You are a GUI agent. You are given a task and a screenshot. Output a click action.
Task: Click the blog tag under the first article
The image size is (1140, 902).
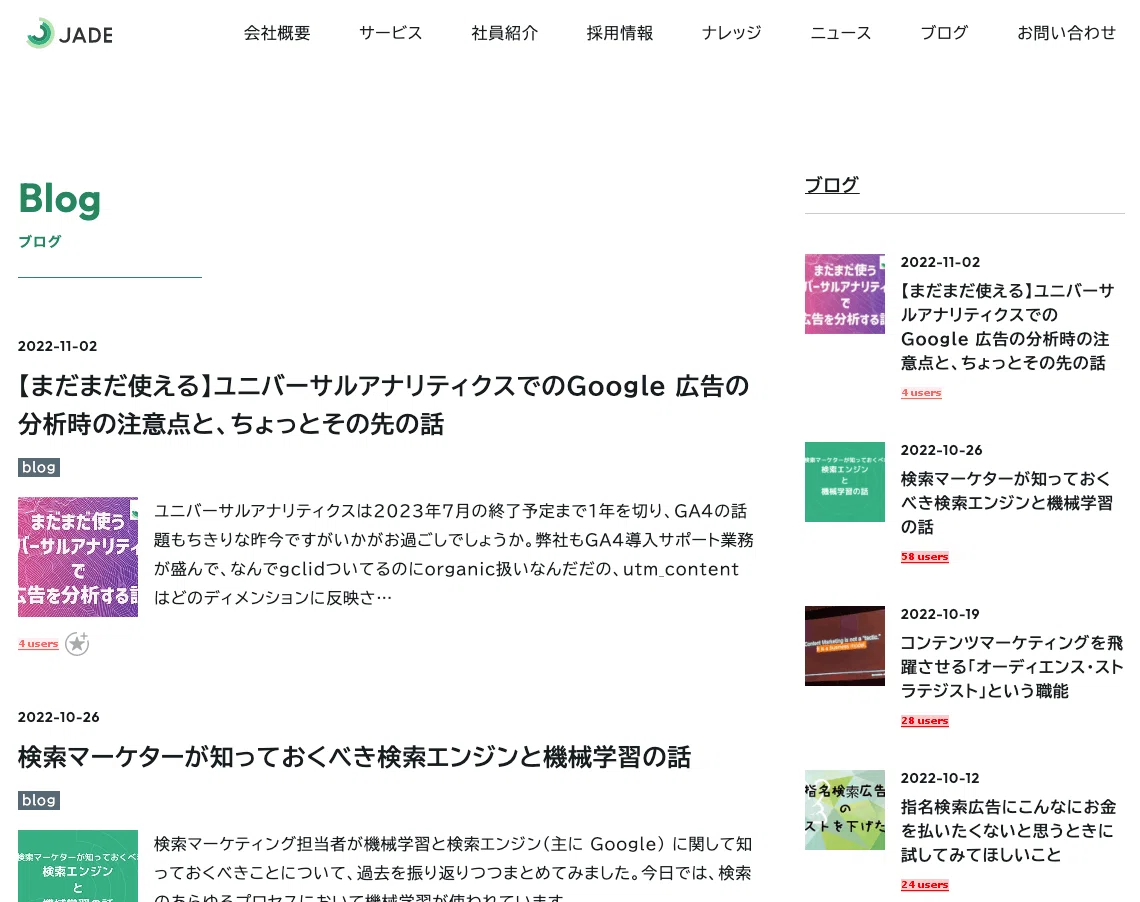tap(39, 467)
